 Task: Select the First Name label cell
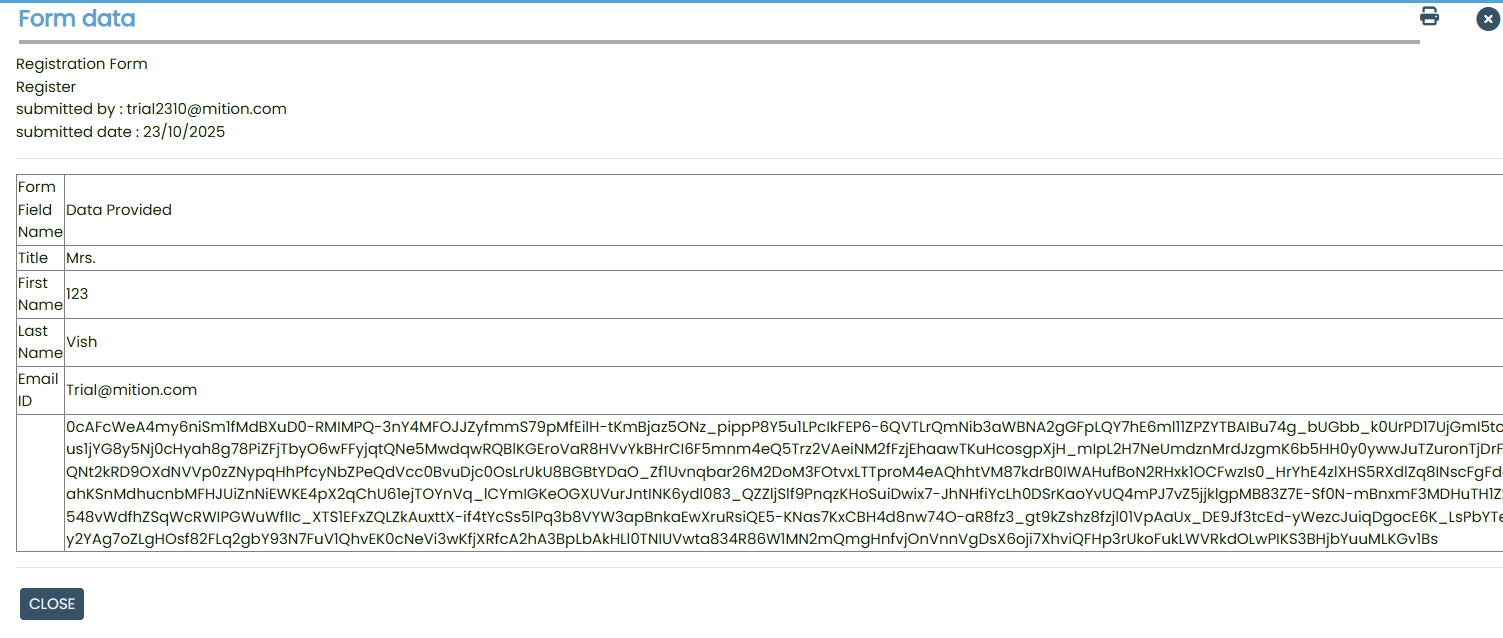pos(40,294)
